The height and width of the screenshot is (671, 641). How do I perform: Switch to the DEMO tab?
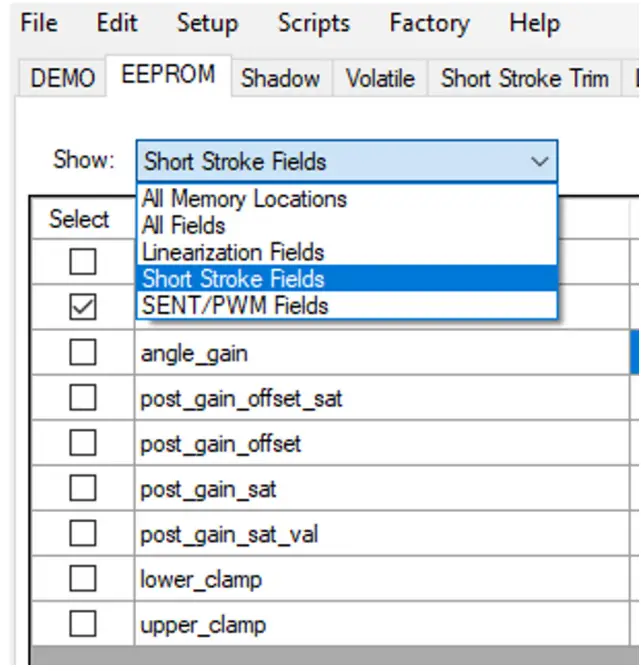[63, 78]
